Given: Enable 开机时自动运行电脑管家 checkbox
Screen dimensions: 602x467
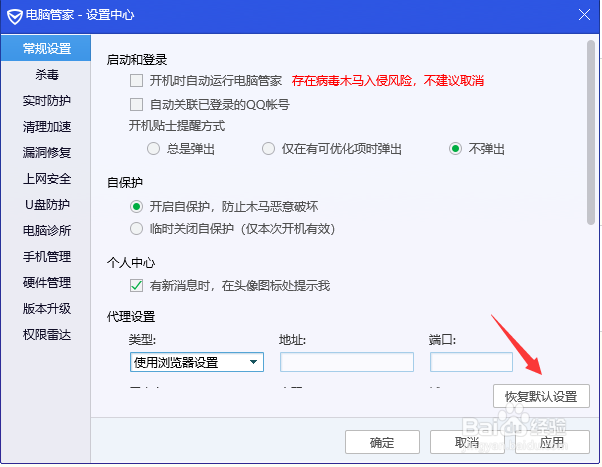Looking at the screenshot, I should [136, 81].
